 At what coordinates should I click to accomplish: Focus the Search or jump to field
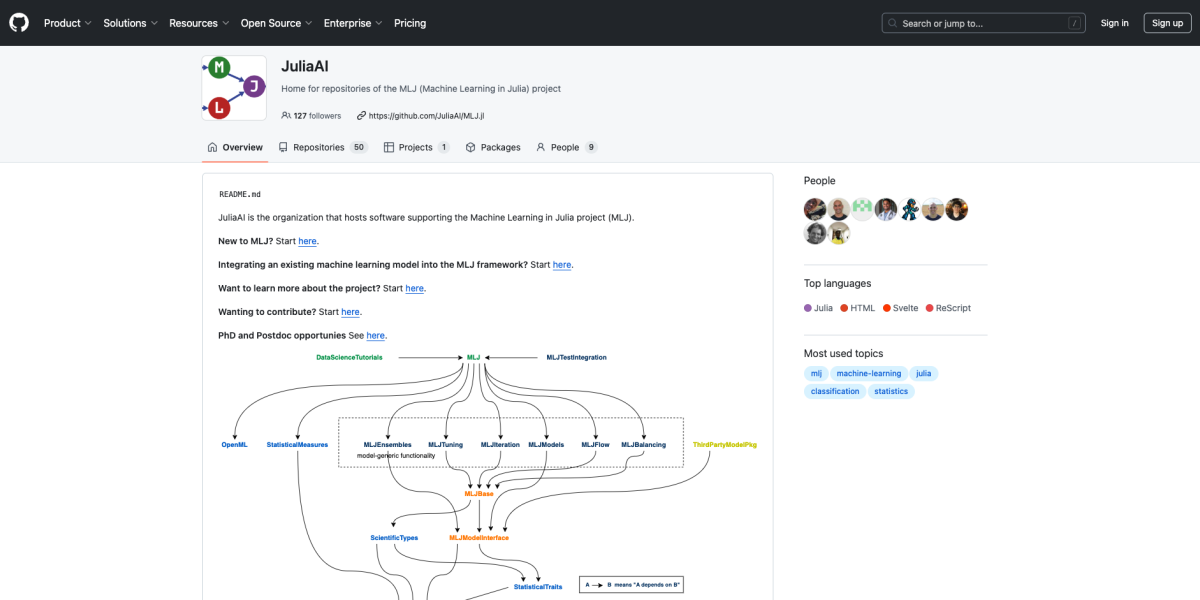tap(982, 23)
